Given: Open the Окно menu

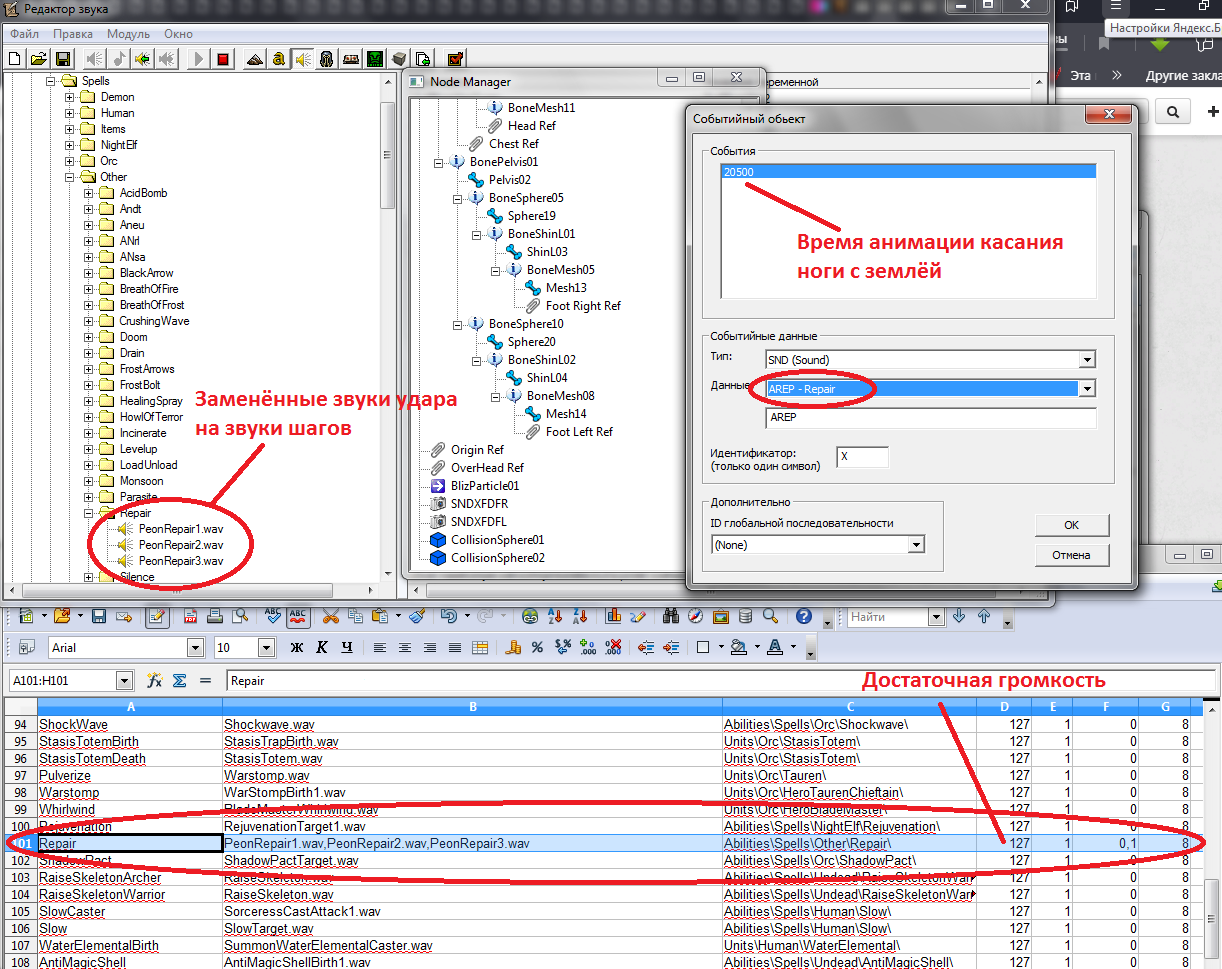Looking at the screenshot, I should point(179,34).
